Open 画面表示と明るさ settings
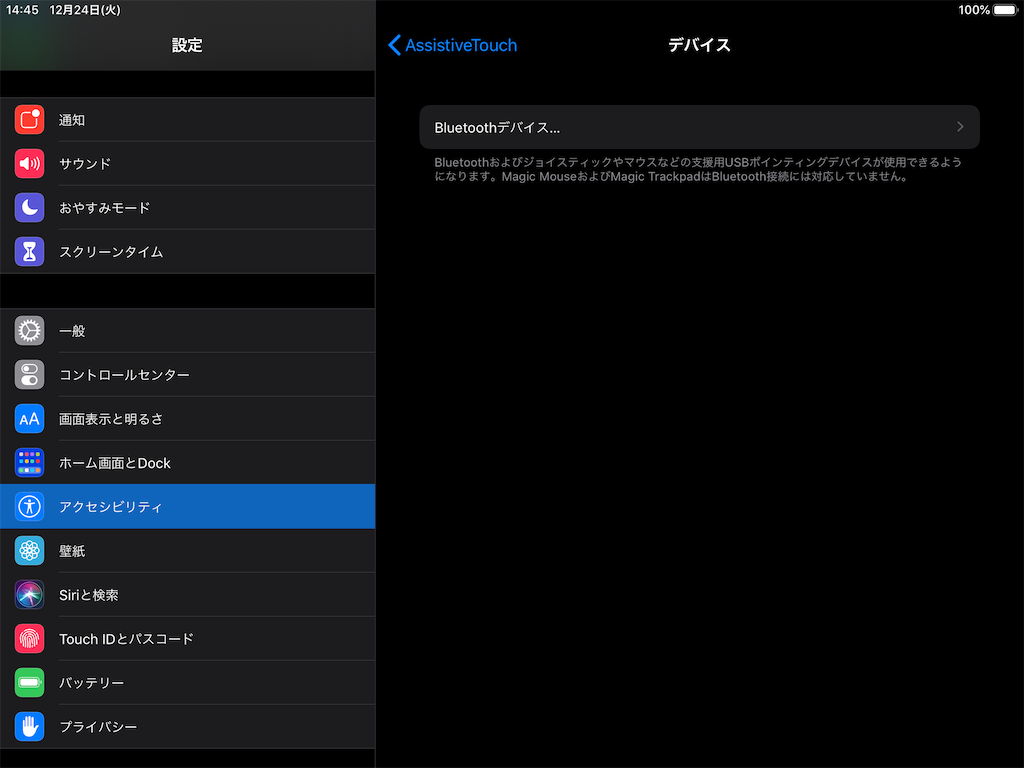1024x768 pixels. 187,419
